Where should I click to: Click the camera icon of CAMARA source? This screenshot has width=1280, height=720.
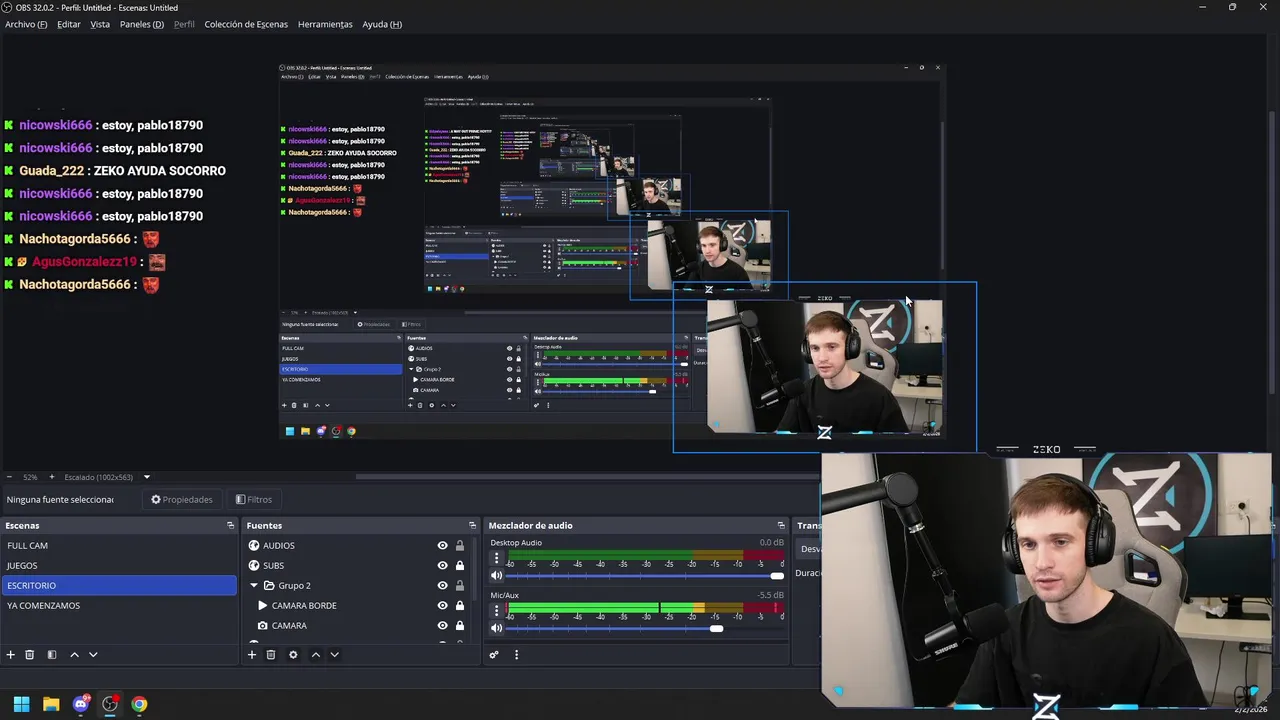263,626
